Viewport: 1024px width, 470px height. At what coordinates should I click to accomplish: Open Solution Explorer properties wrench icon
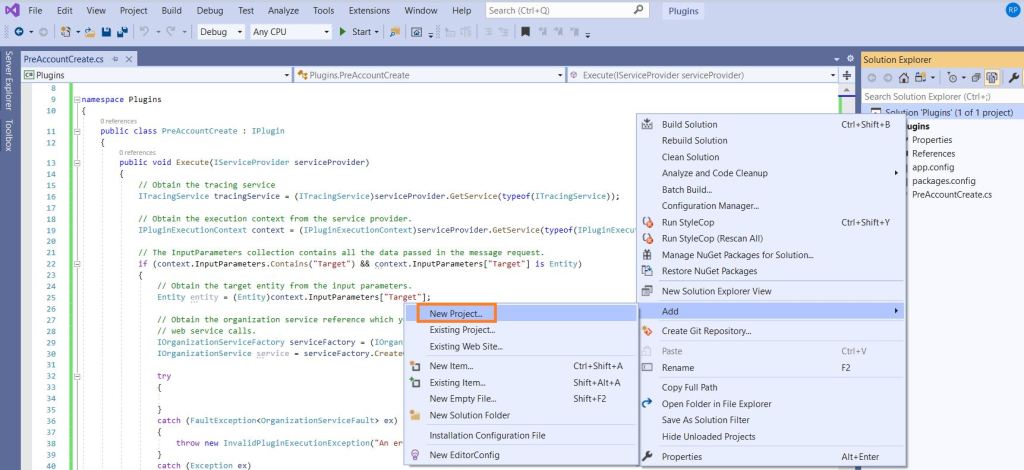[1014, 77]
